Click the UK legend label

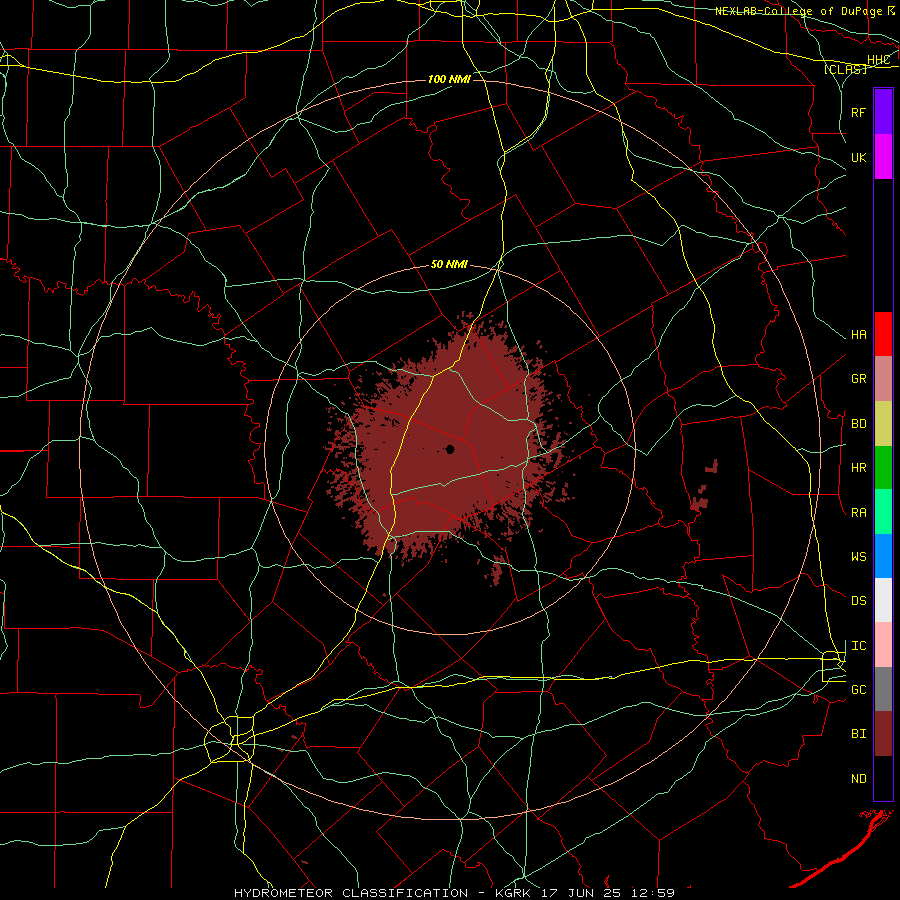pyautogui.click(x=859, y=157)
